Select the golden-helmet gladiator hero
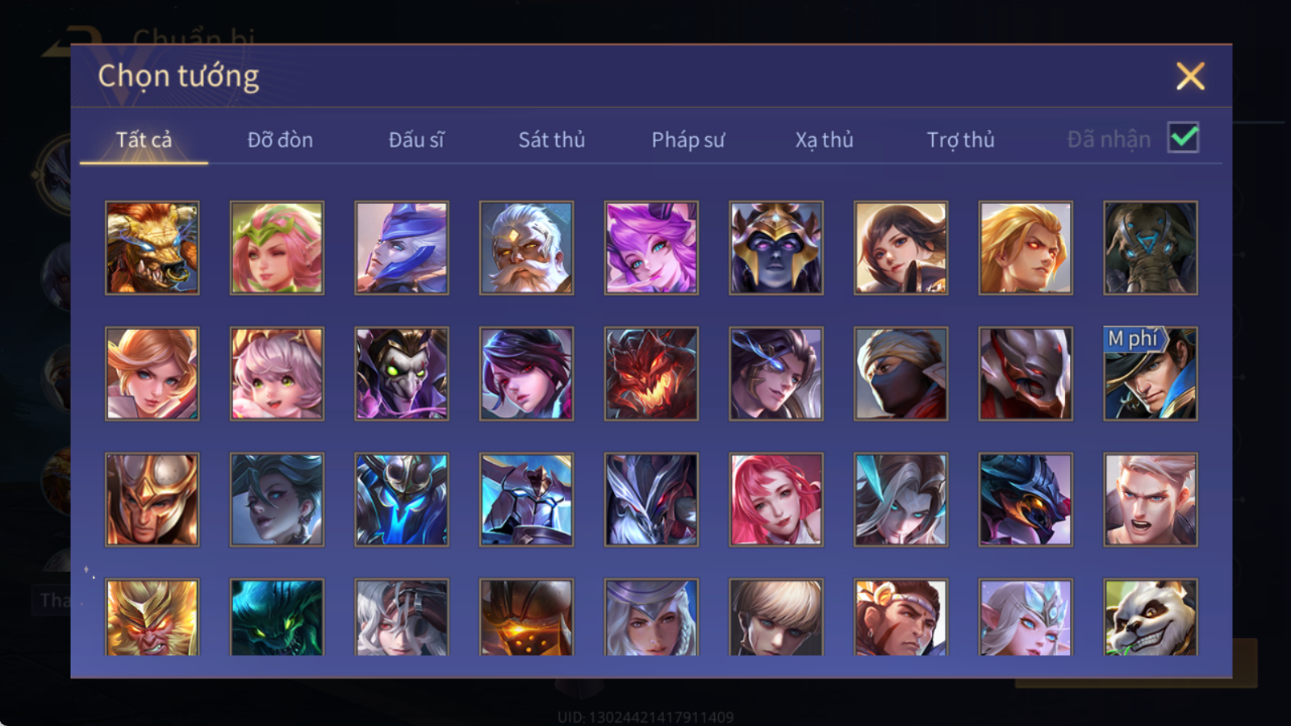1291x726 pixels. coord(152,499)
